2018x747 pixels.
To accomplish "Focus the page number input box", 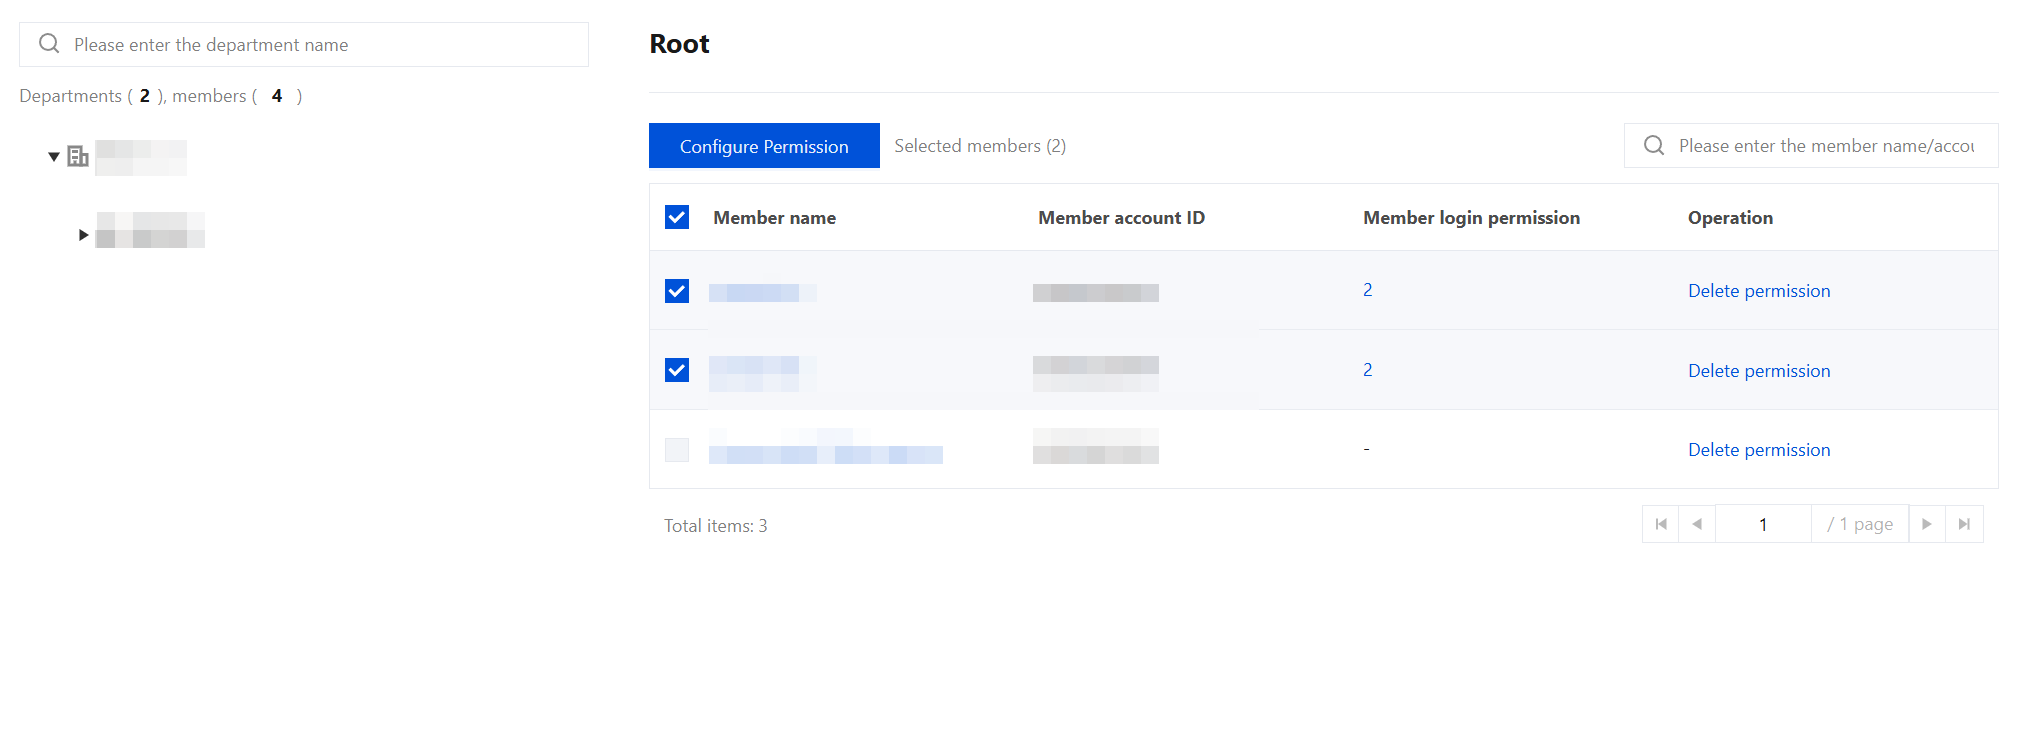I will (x=1763, y=524).
